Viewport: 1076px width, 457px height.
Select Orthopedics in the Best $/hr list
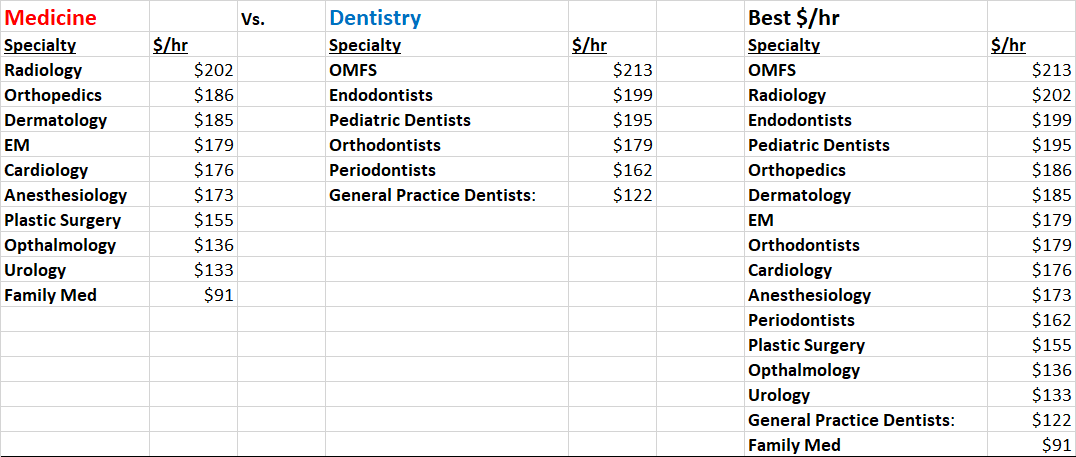(796, 170)
